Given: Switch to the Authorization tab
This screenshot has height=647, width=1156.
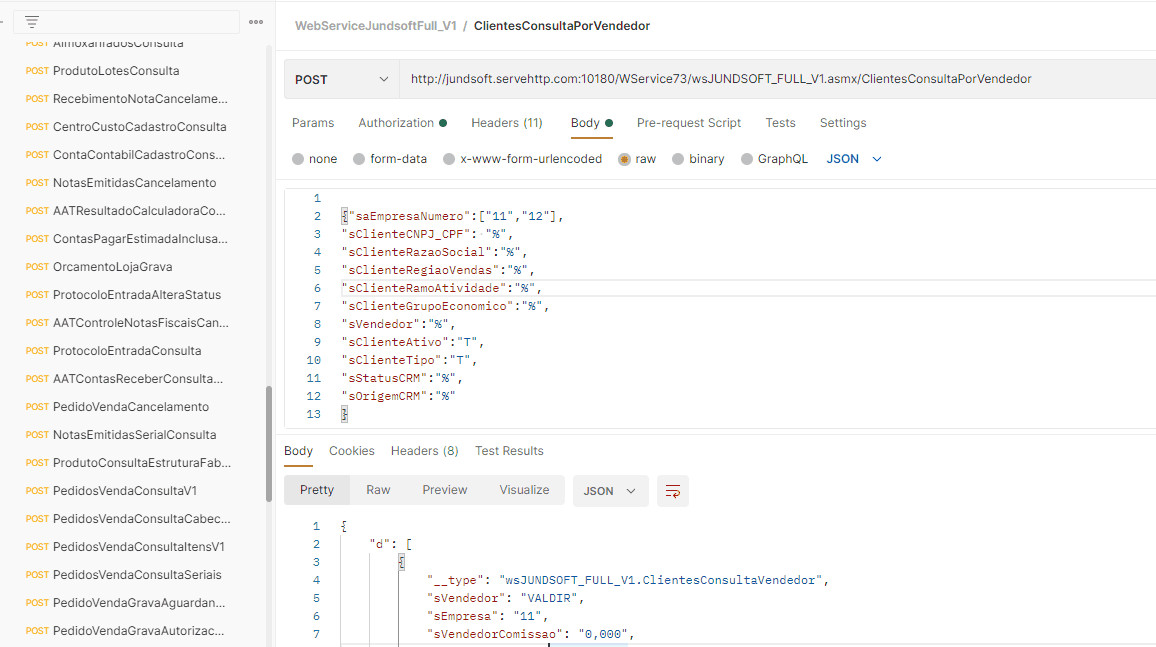Looking at the screenshot, I should (397, 123).
